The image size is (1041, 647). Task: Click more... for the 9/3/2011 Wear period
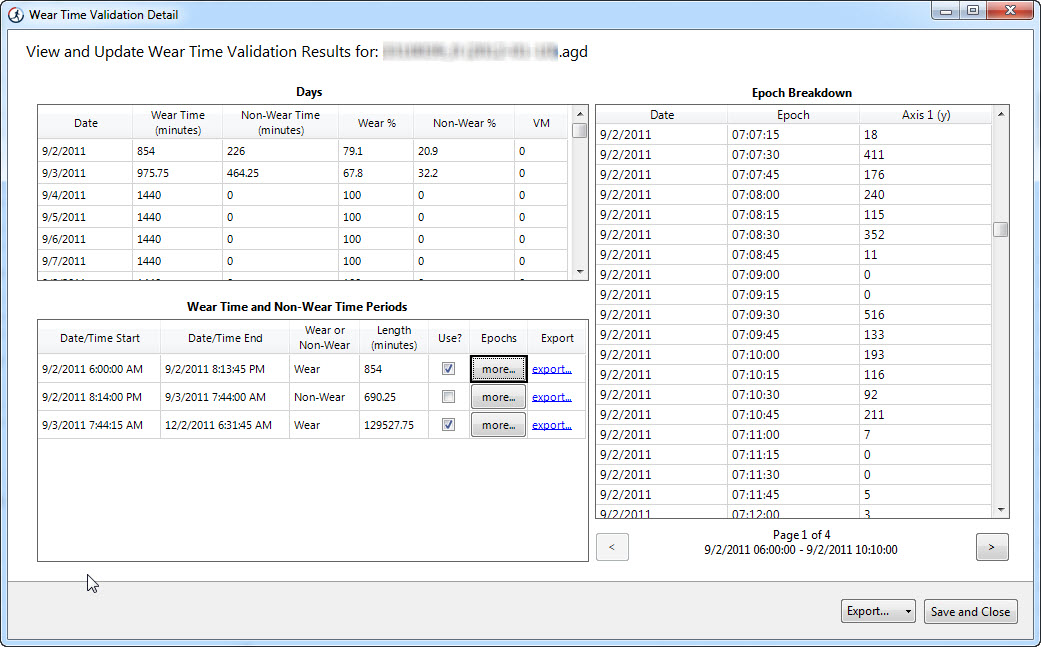coord(498,424)
